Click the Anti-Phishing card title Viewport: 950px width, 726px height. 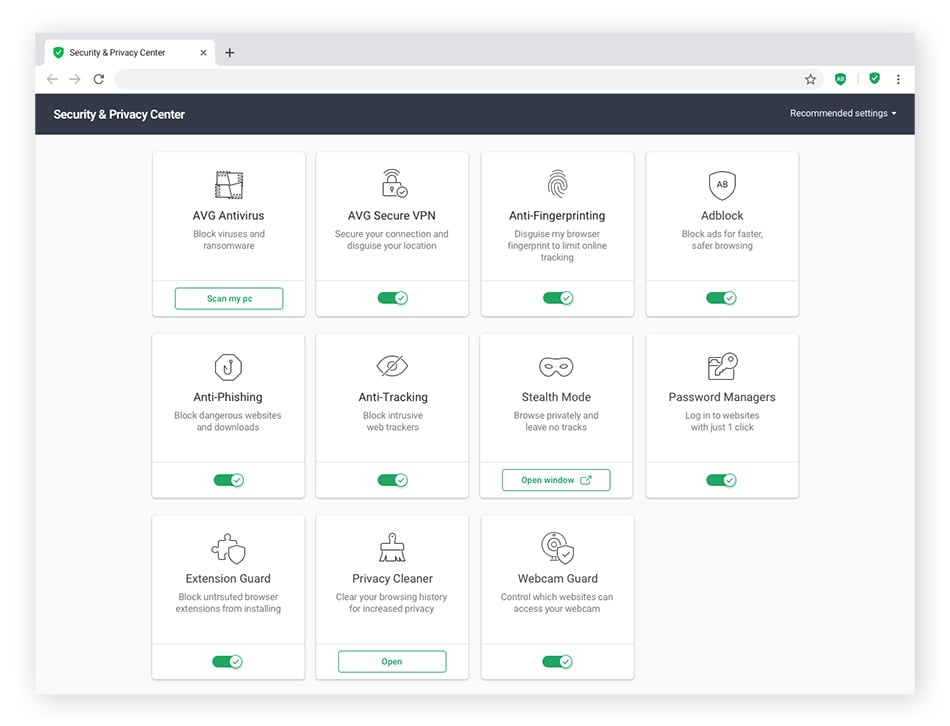pyautogui.click(x=228, y=397)
